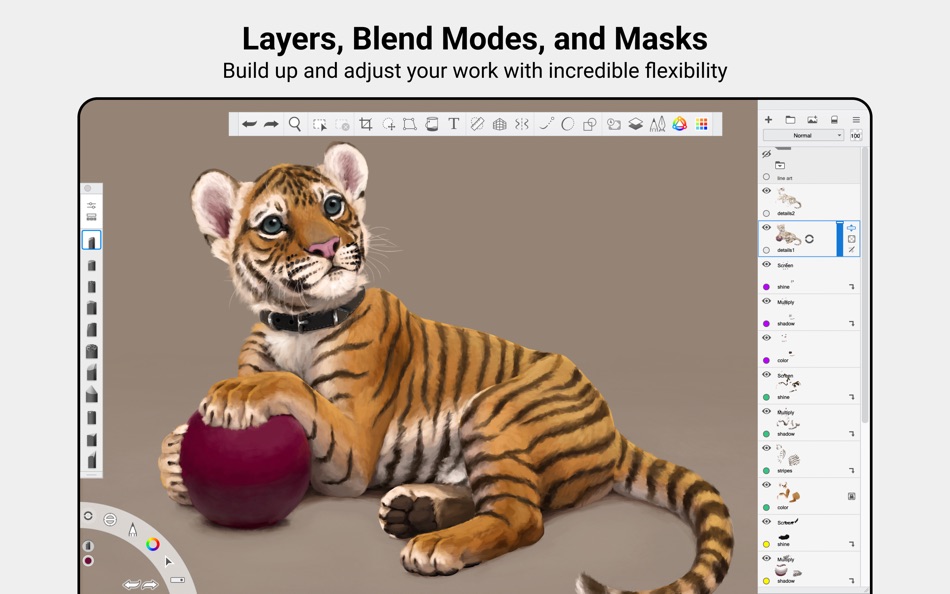Hide the green Multiply shadow layer
Screen dimensions: 950x594
pyautogui.click(x=766, y=411)
